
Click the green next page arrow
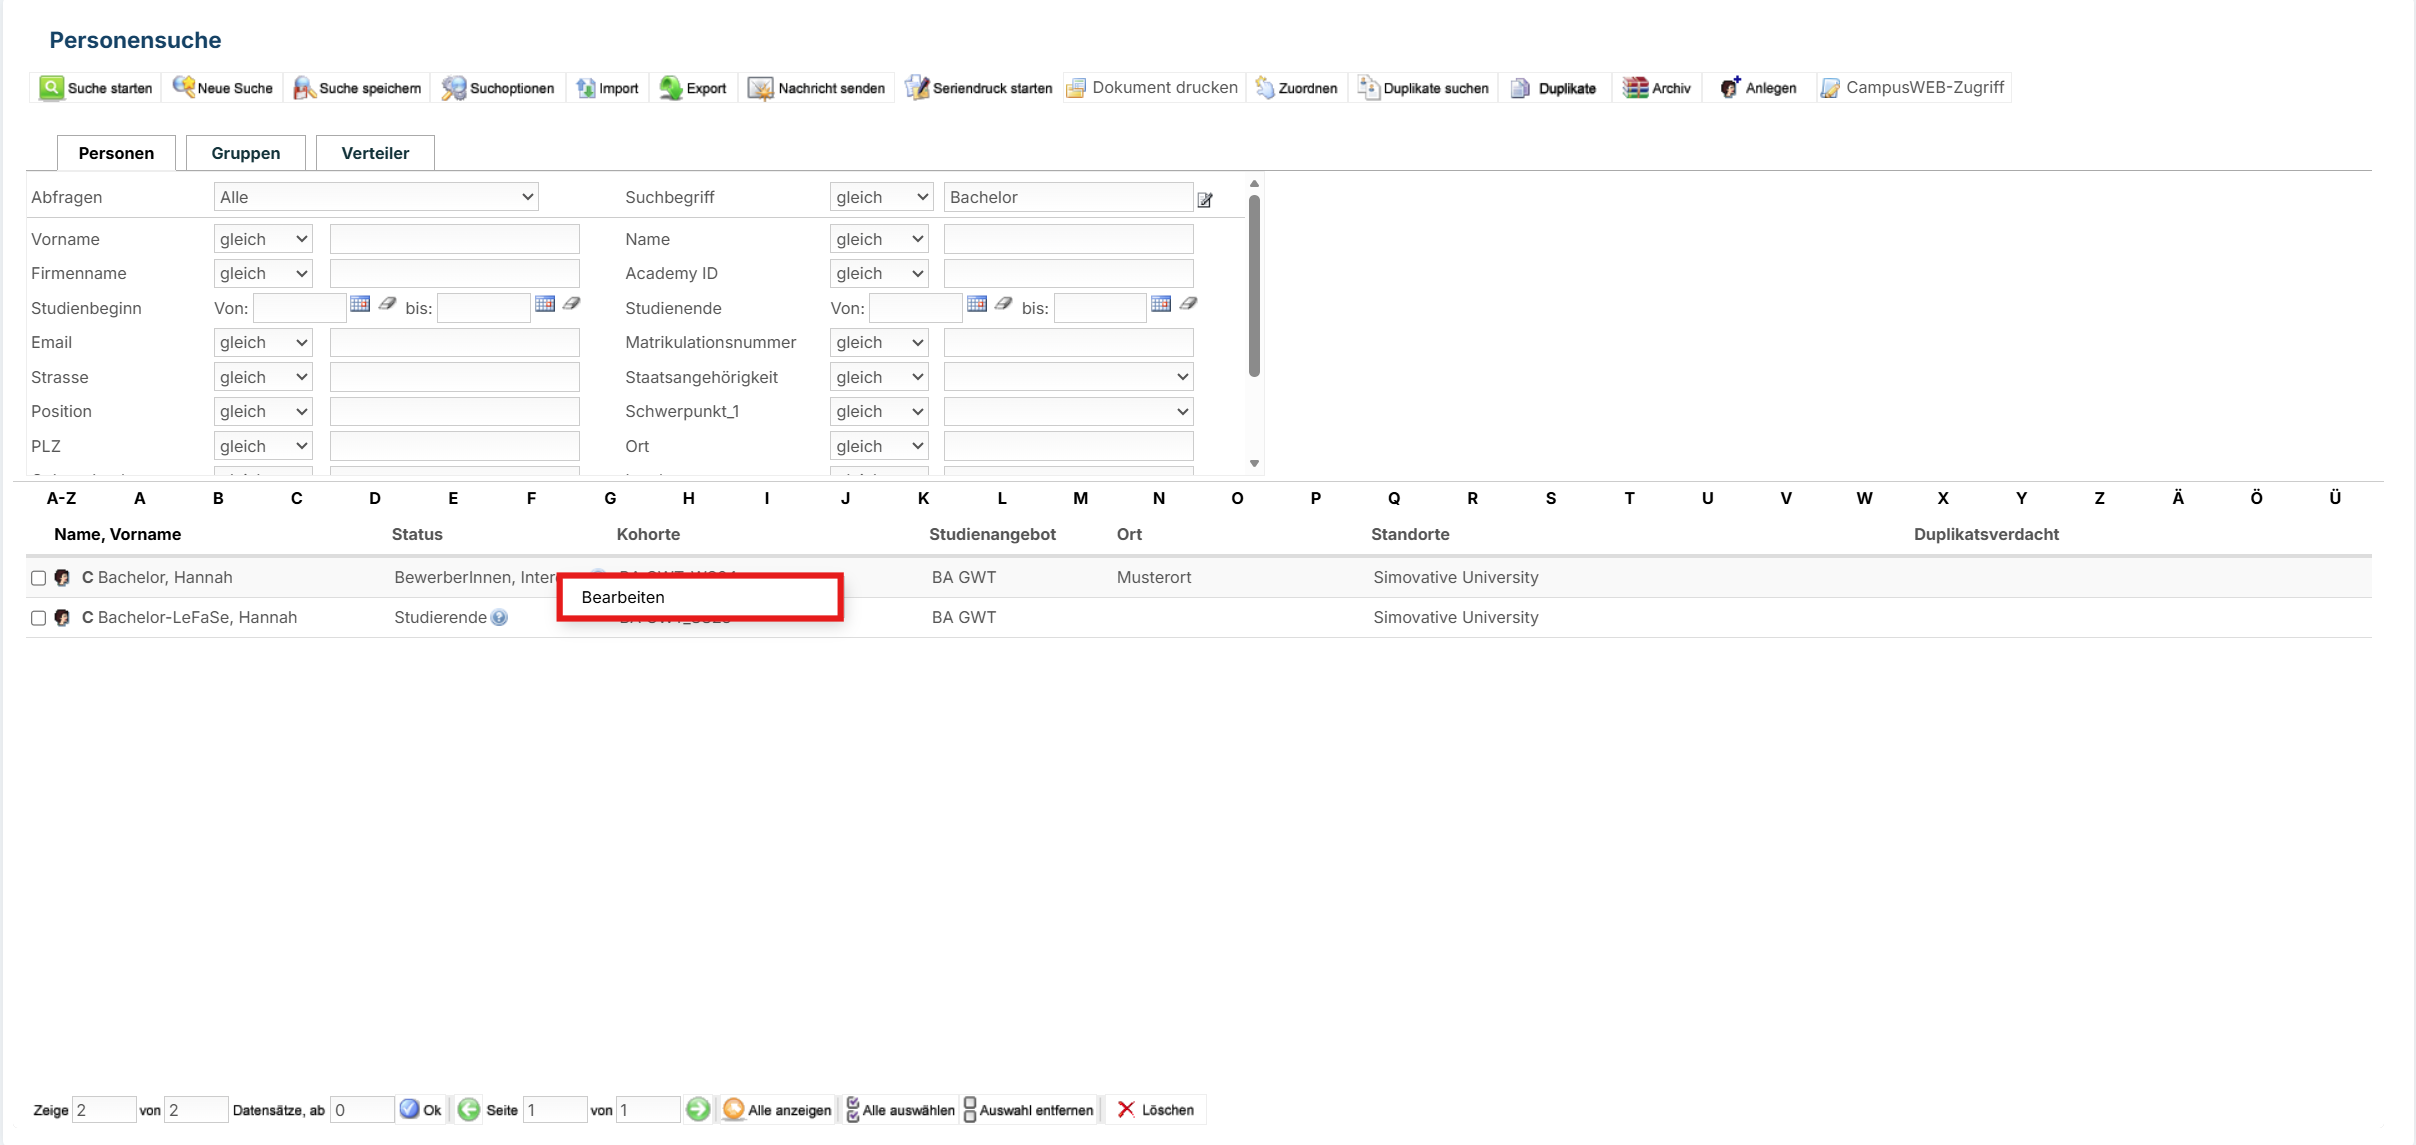tap(698, 1109)
